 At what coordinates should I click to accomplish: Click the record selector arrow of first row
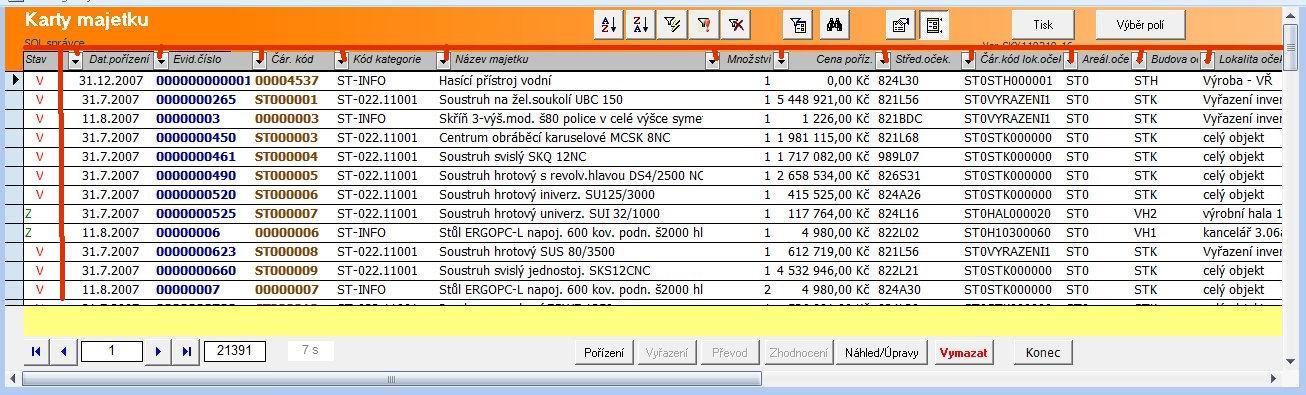click(15, 79)
